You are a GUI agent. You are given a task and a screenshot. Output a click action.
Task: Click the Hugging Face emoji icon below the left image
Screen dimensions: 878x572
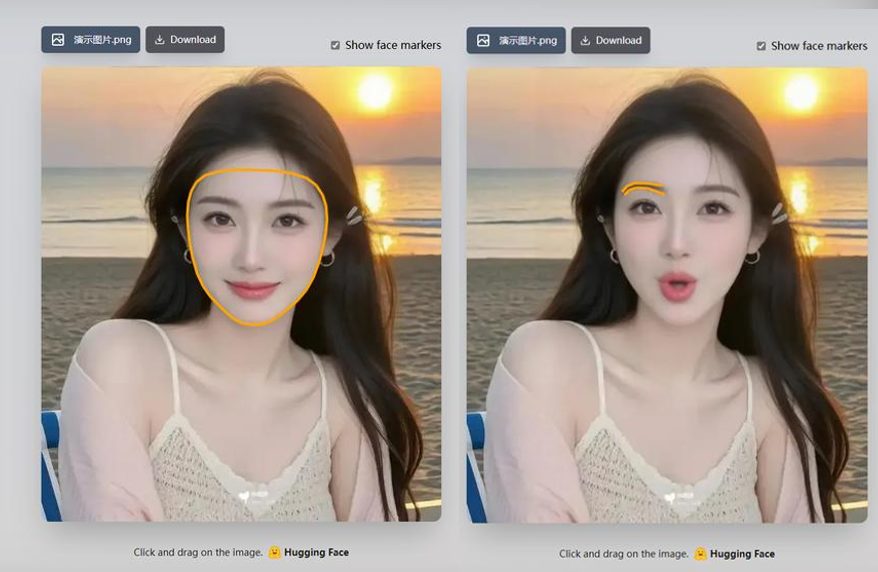274,553
